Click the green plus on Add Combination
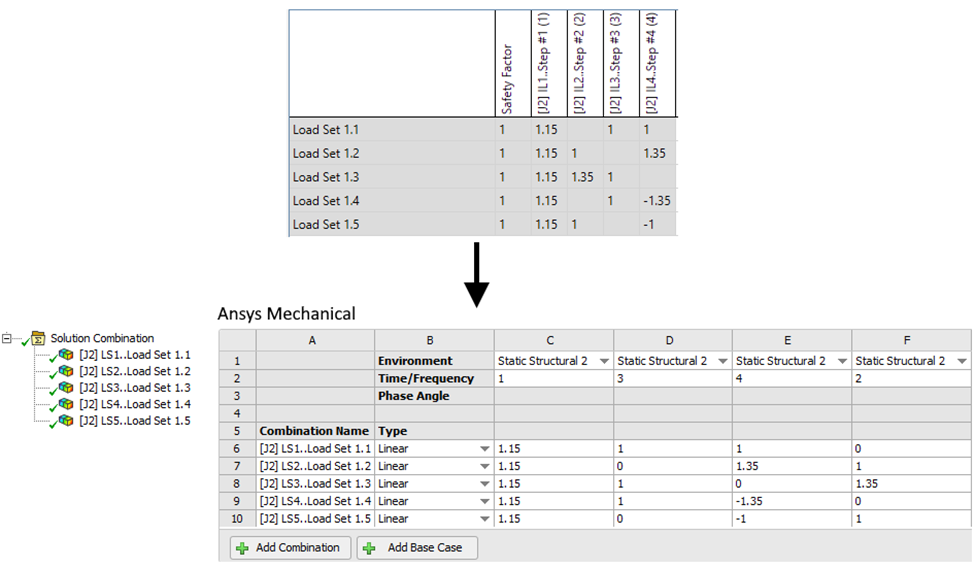Screen dimensions: 975x568 click(242, 548)
